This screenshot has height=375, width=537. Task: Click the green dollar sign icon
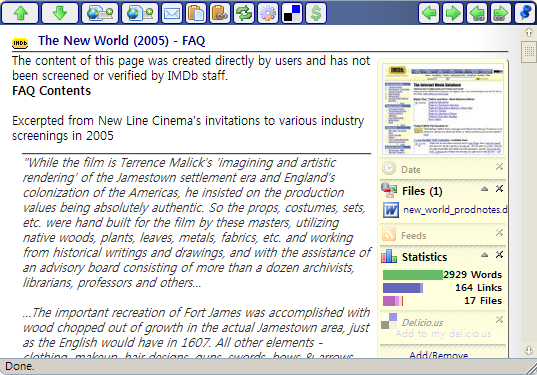[316, 13]
